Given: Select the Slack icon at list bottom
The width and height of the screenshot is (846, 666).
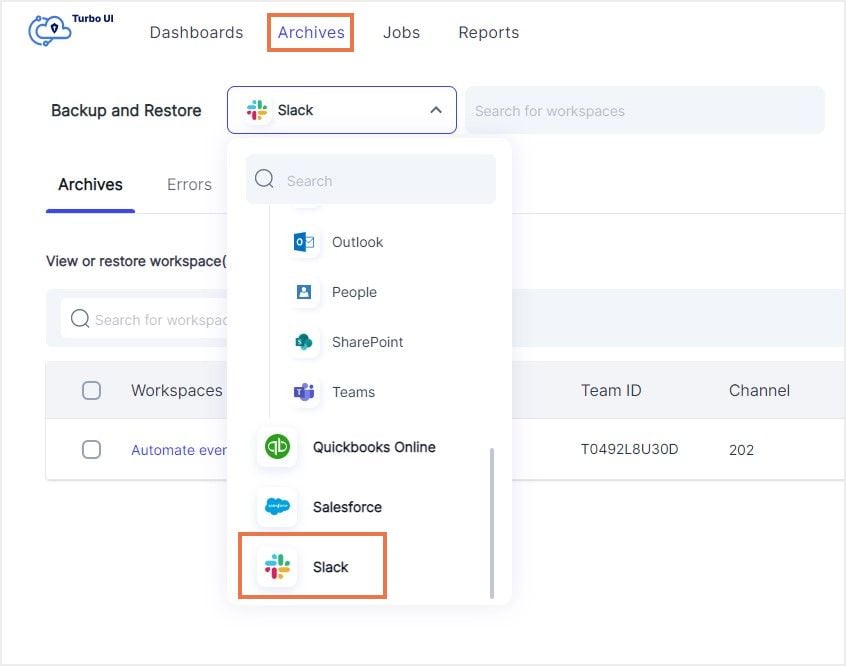Looking at the screenshot, I should (x=276, y=565).
